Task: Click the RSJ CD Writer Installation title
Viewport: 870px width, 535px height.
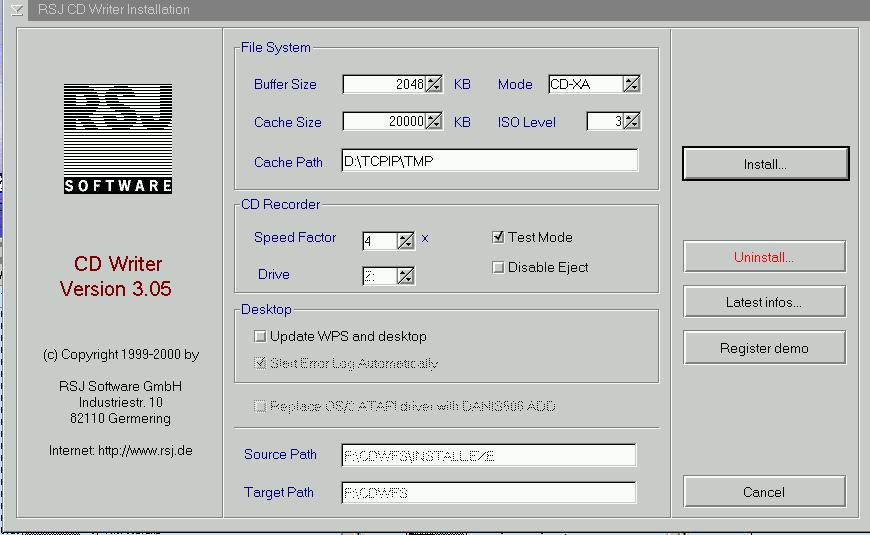Action: pyautogui.click(x=114, y=9)
